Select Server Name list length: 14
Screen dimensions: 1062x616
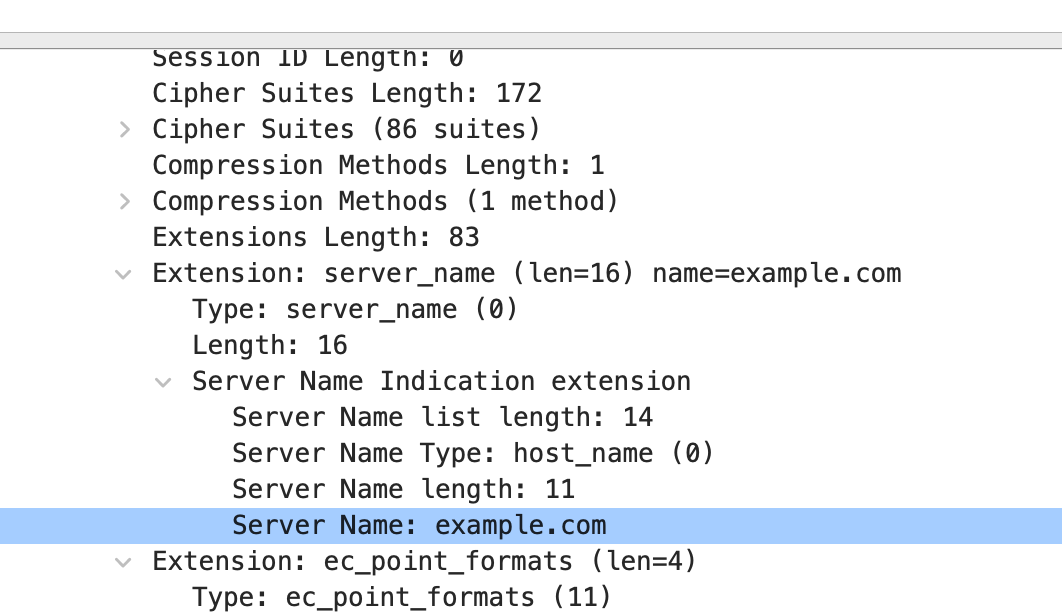(x=442, y=418)
